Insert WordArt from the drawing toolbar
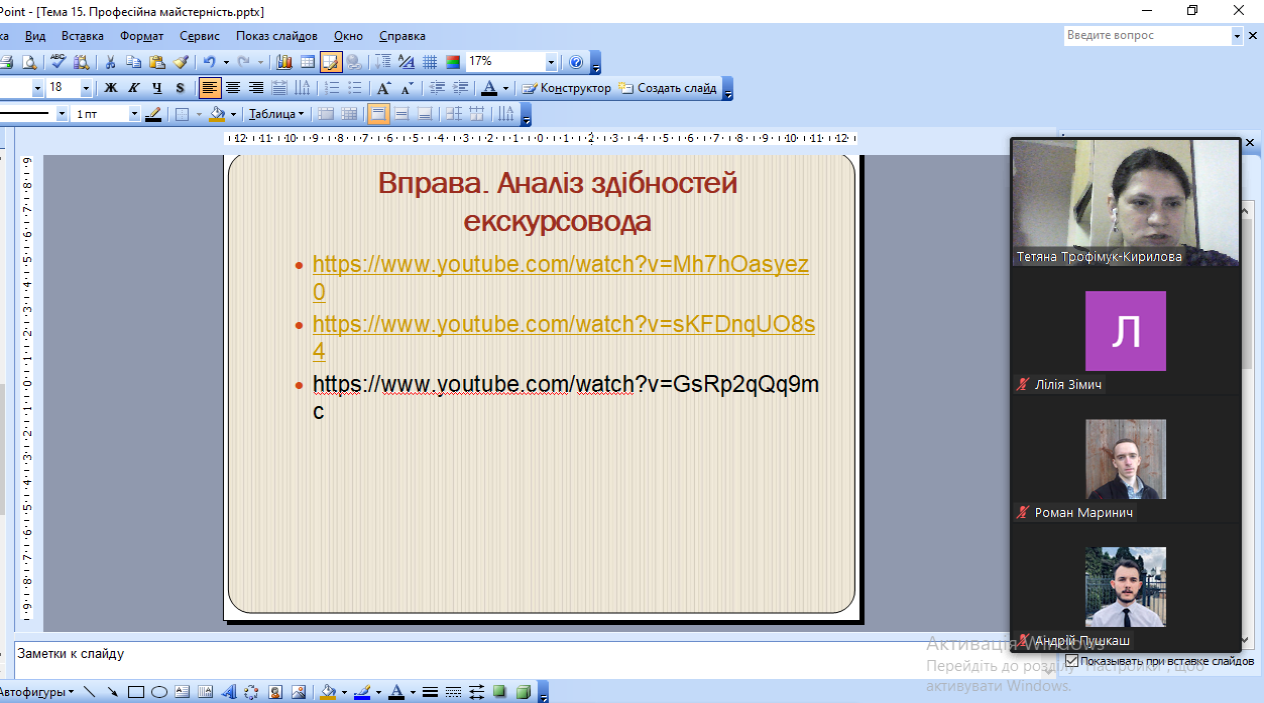Screen dimensions: 1264x703 tap(228, 692)
